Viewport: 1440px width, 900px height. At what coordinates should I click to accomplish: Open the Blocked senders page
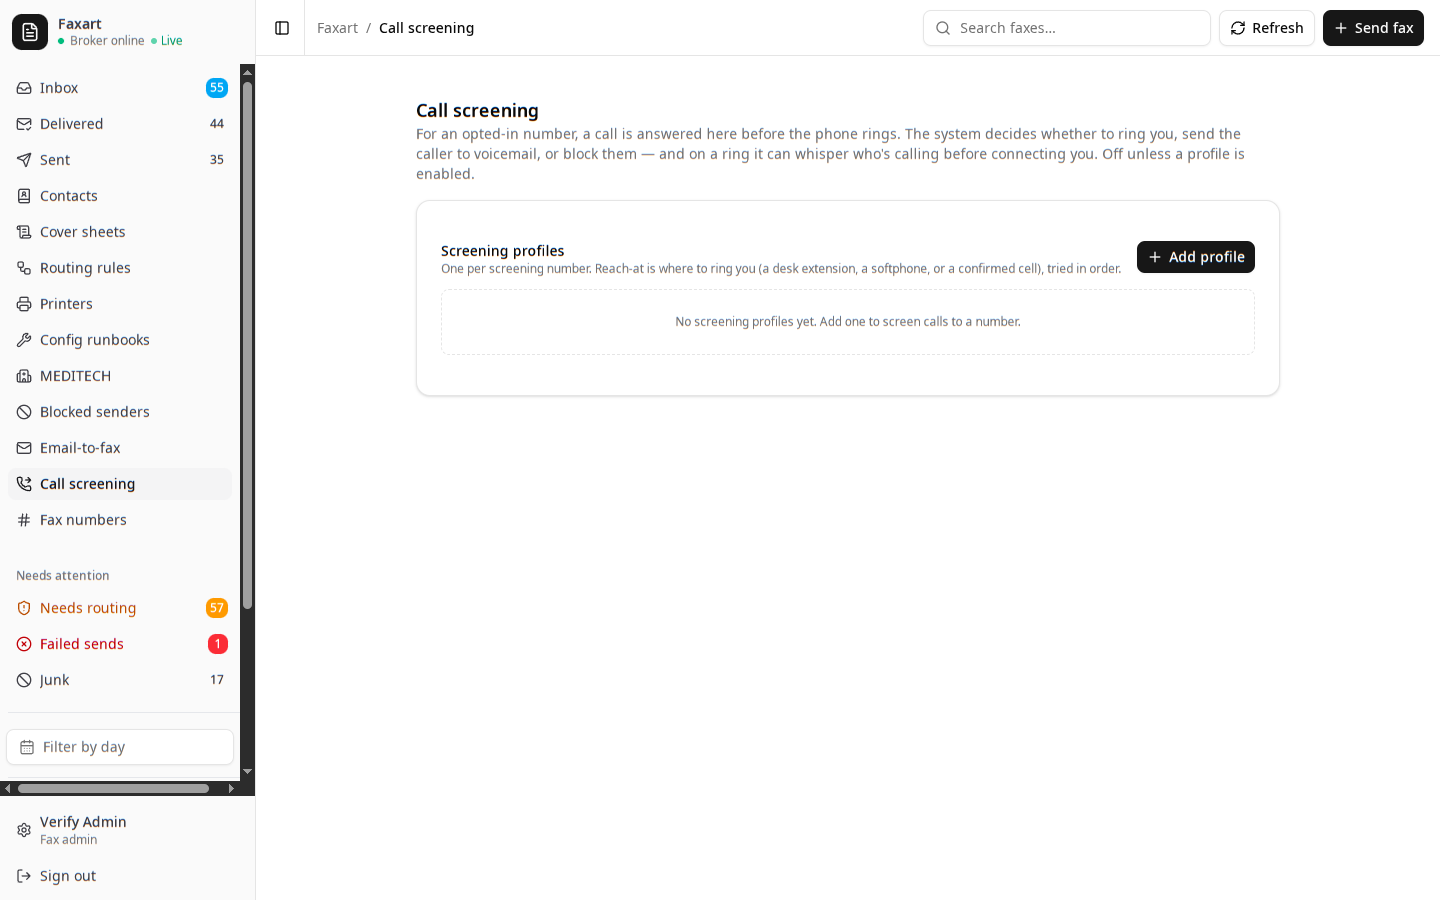pos(120,412)
